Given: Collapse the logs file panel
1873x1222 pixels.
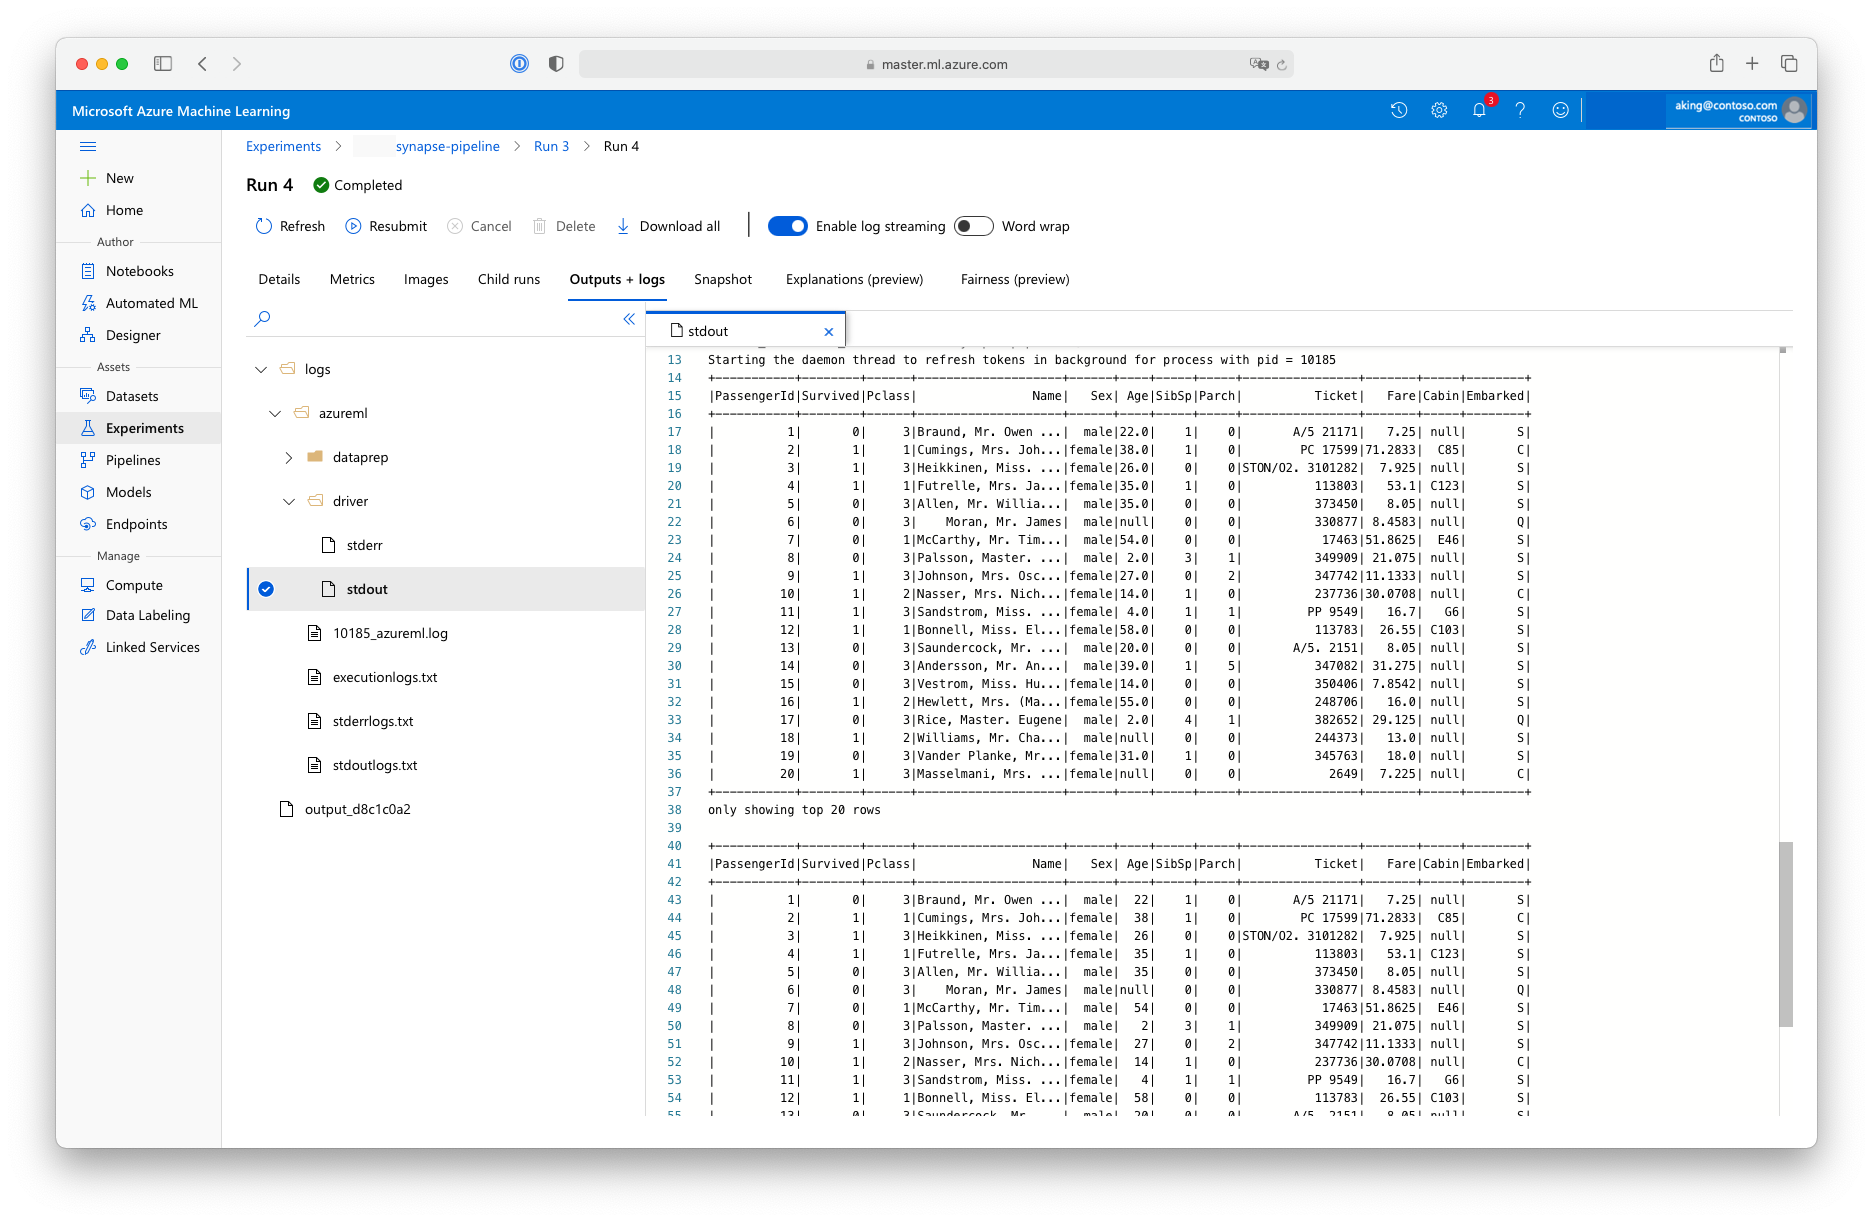Looking at the screenshot, I should (x=629, y=318).
